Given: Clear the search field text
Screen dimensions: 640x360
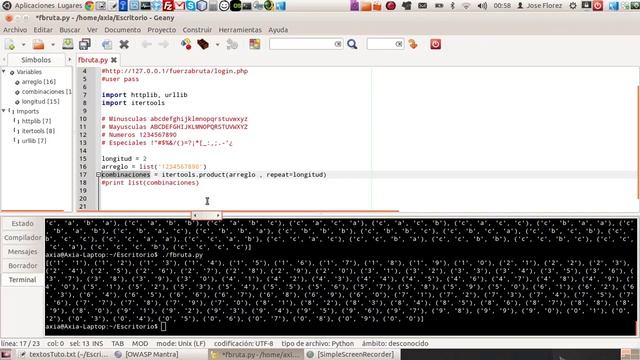Looking at the screenshot, I should 338,44.
